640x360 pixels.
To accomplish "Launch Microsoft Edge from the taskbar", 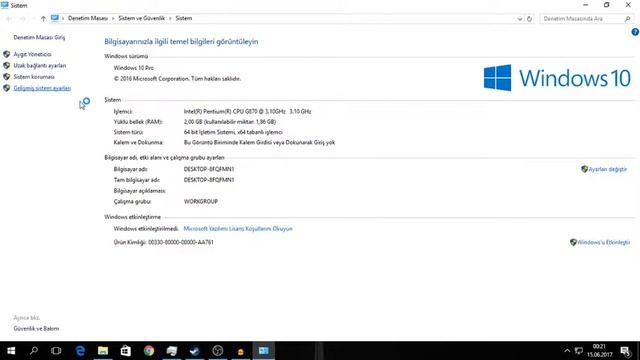I will coord(80,351).
